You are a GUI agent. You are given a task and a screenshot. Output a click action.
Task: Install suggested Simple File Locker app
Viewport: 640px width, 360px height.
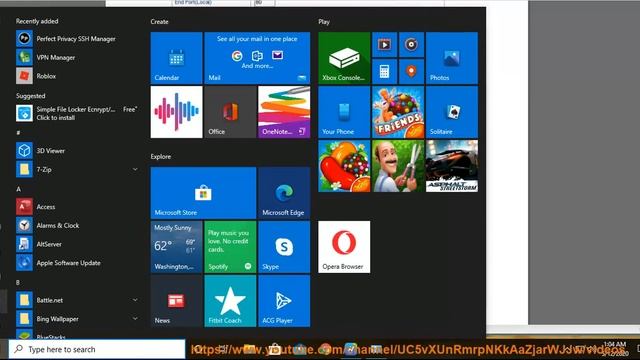(x=76, y=113)
